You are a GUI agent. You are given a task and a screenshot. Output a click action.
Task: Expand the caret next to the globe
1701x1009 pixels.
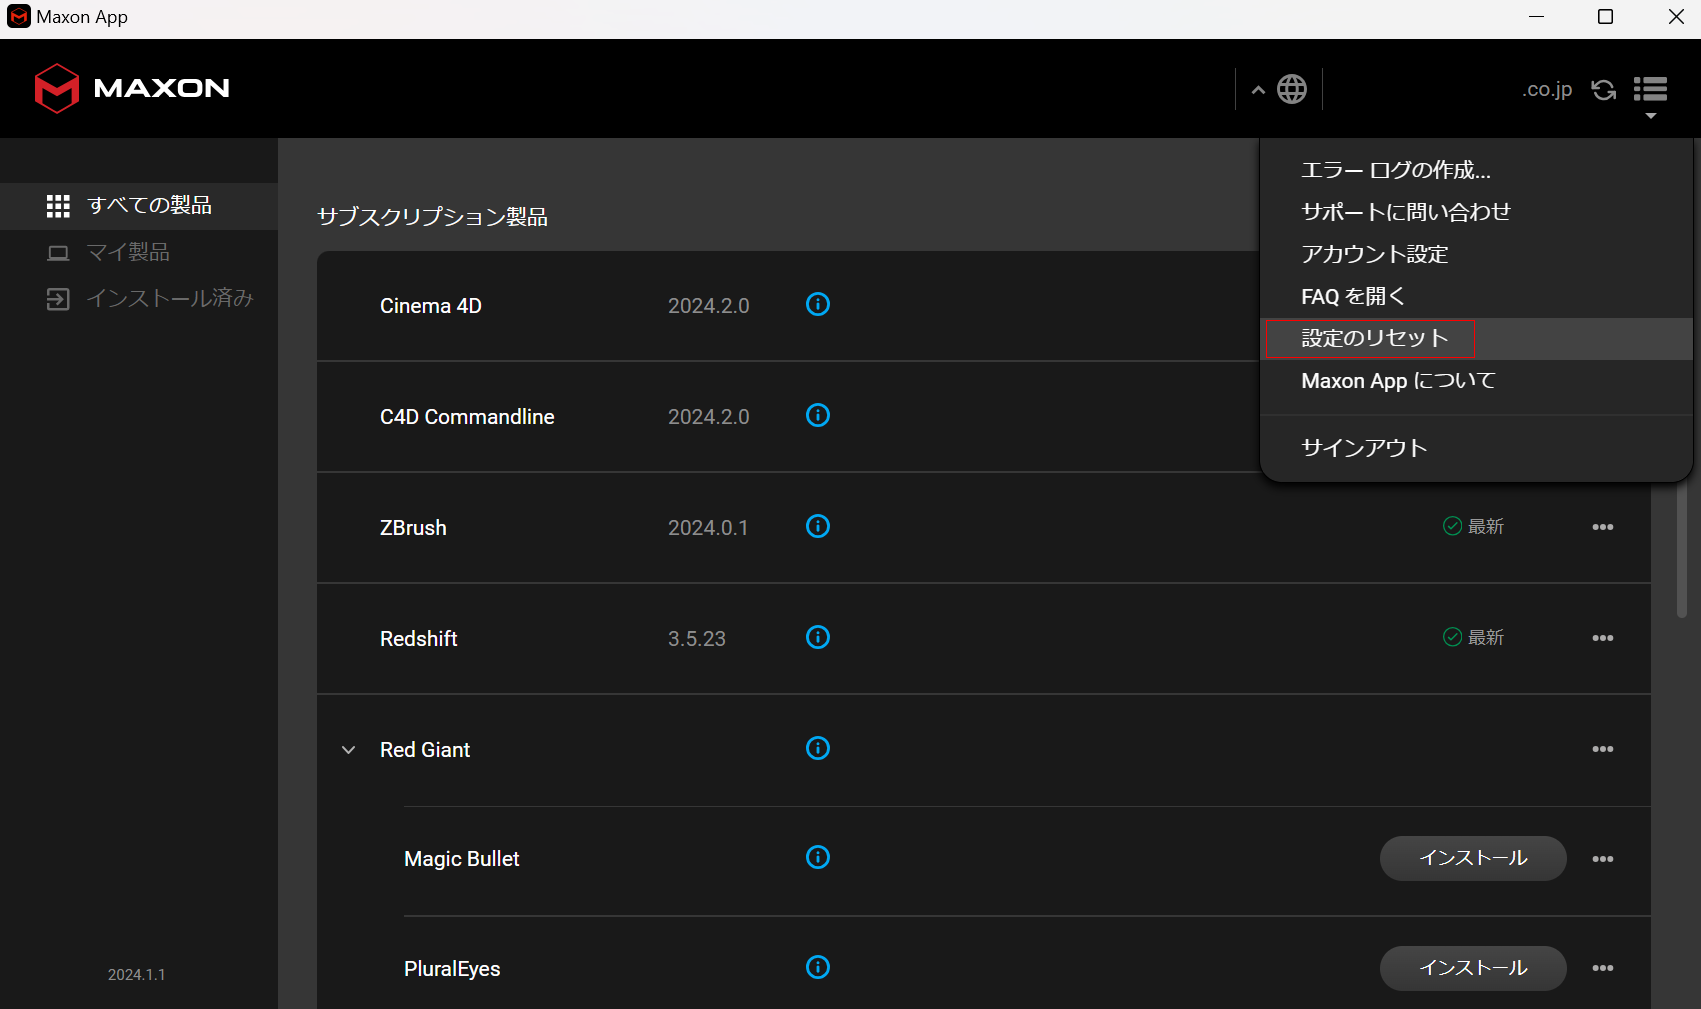point(1258,90)
